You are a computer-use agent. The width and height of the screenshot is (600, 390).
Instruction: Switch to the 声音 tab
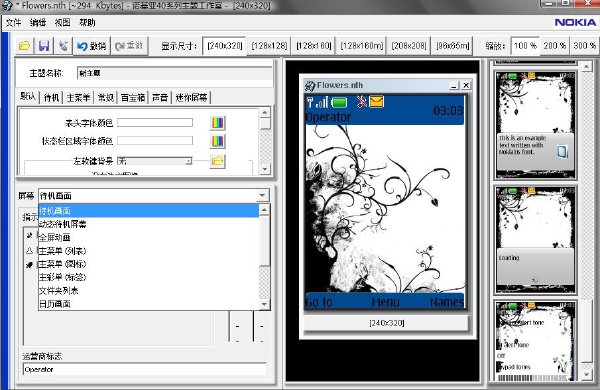click(160, 98)
